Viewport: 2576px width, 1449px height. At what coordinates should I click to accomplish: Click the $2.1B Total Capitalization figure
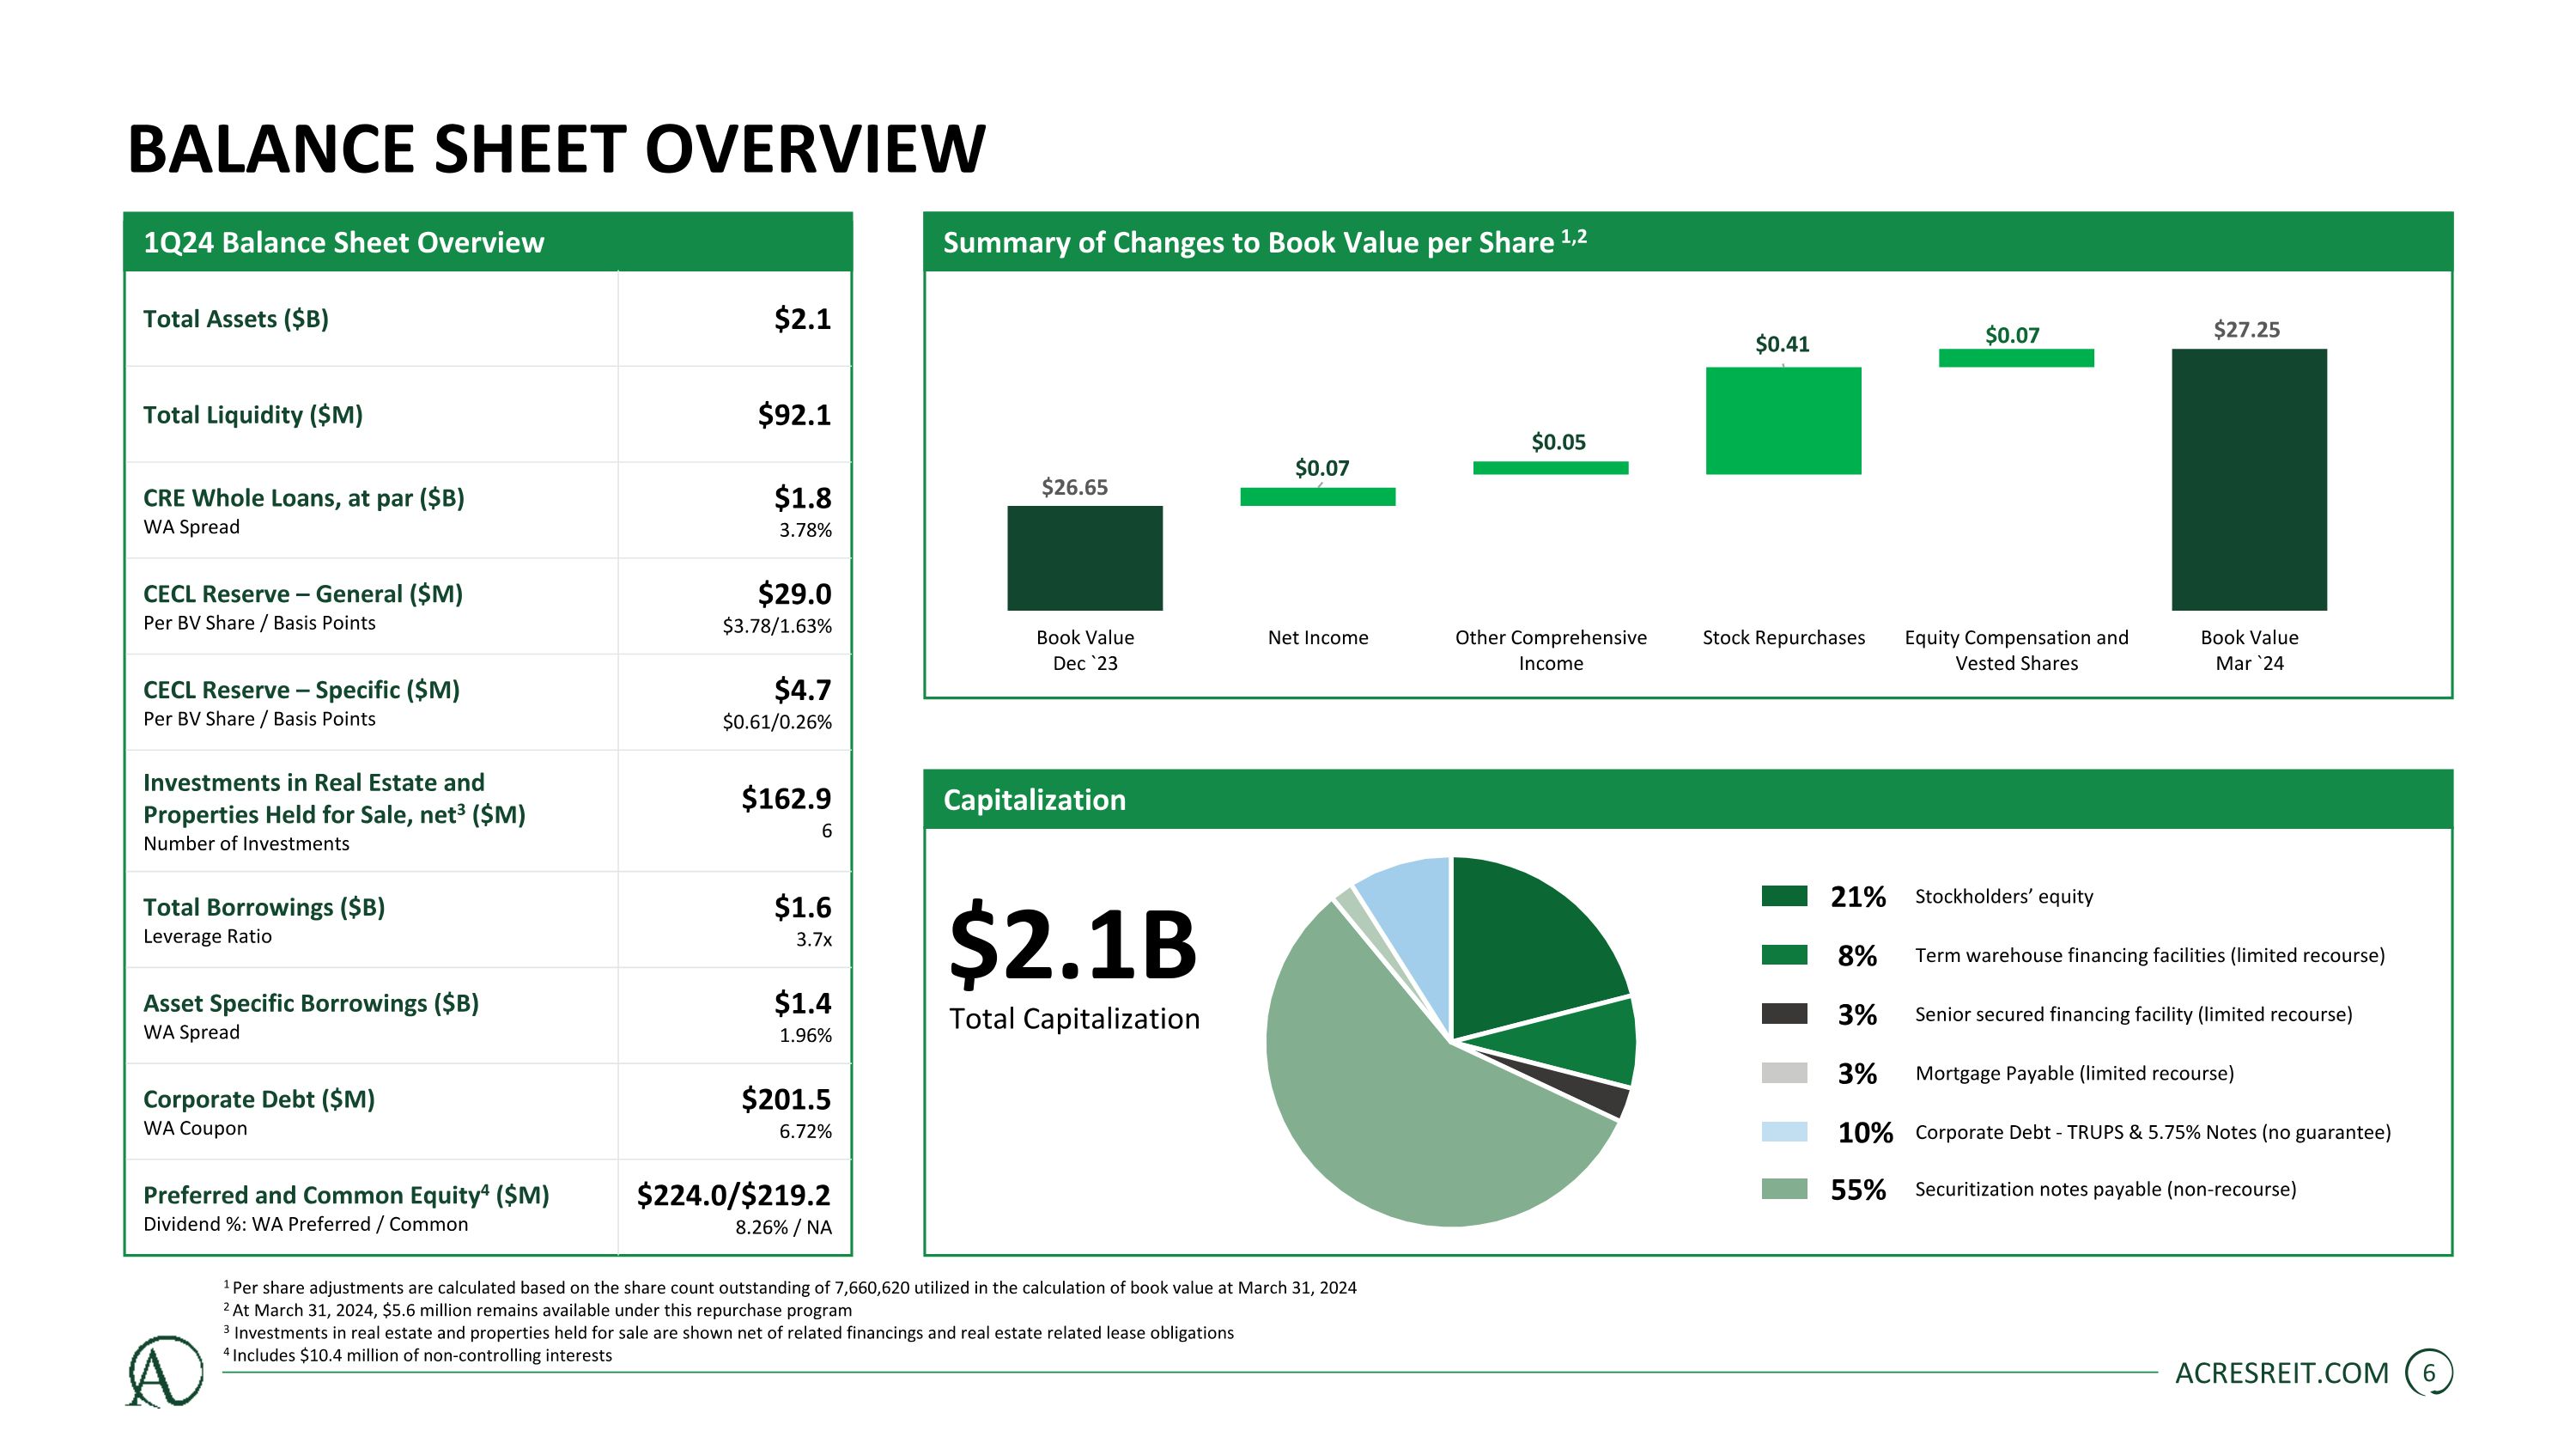pyautogui.click(x=1072, y=945)
